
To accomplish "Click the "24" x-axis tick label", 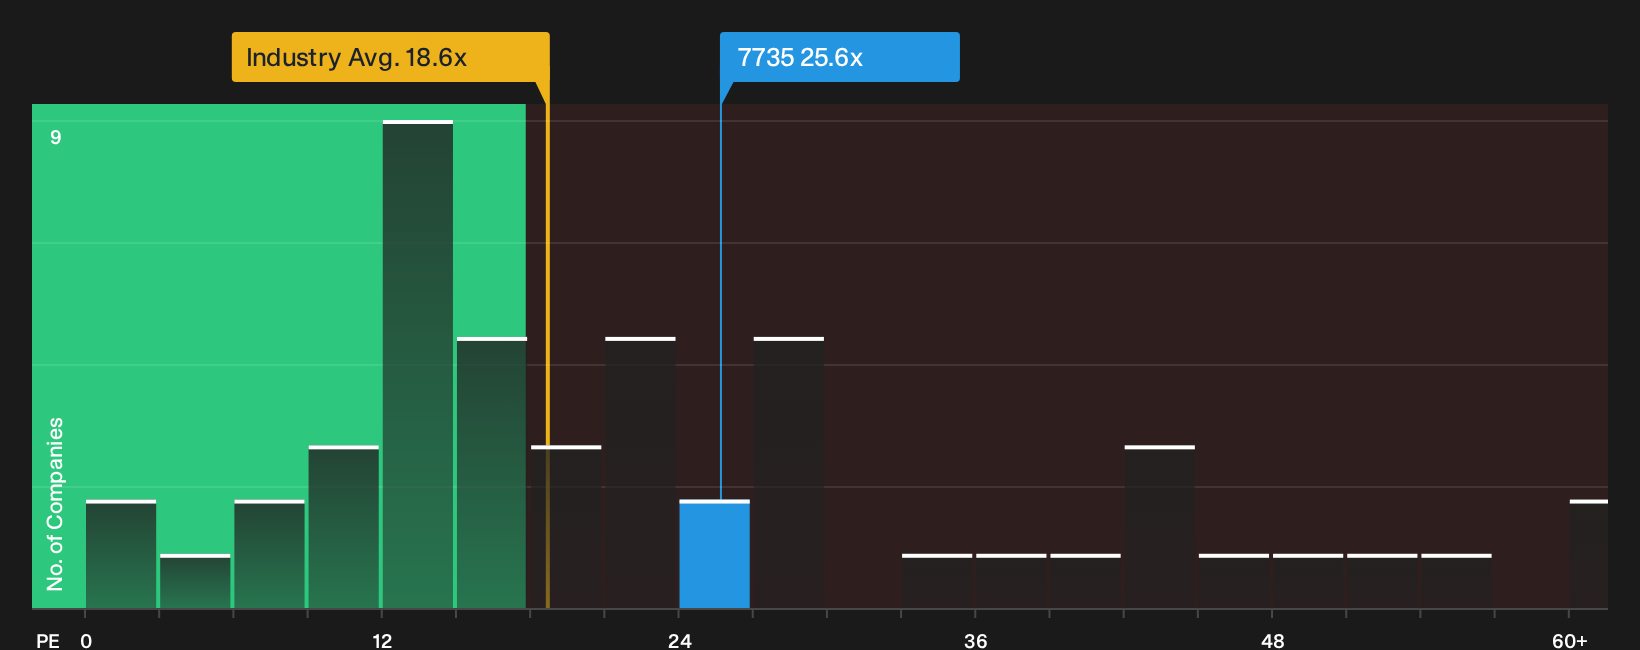I will click(680, 641).
